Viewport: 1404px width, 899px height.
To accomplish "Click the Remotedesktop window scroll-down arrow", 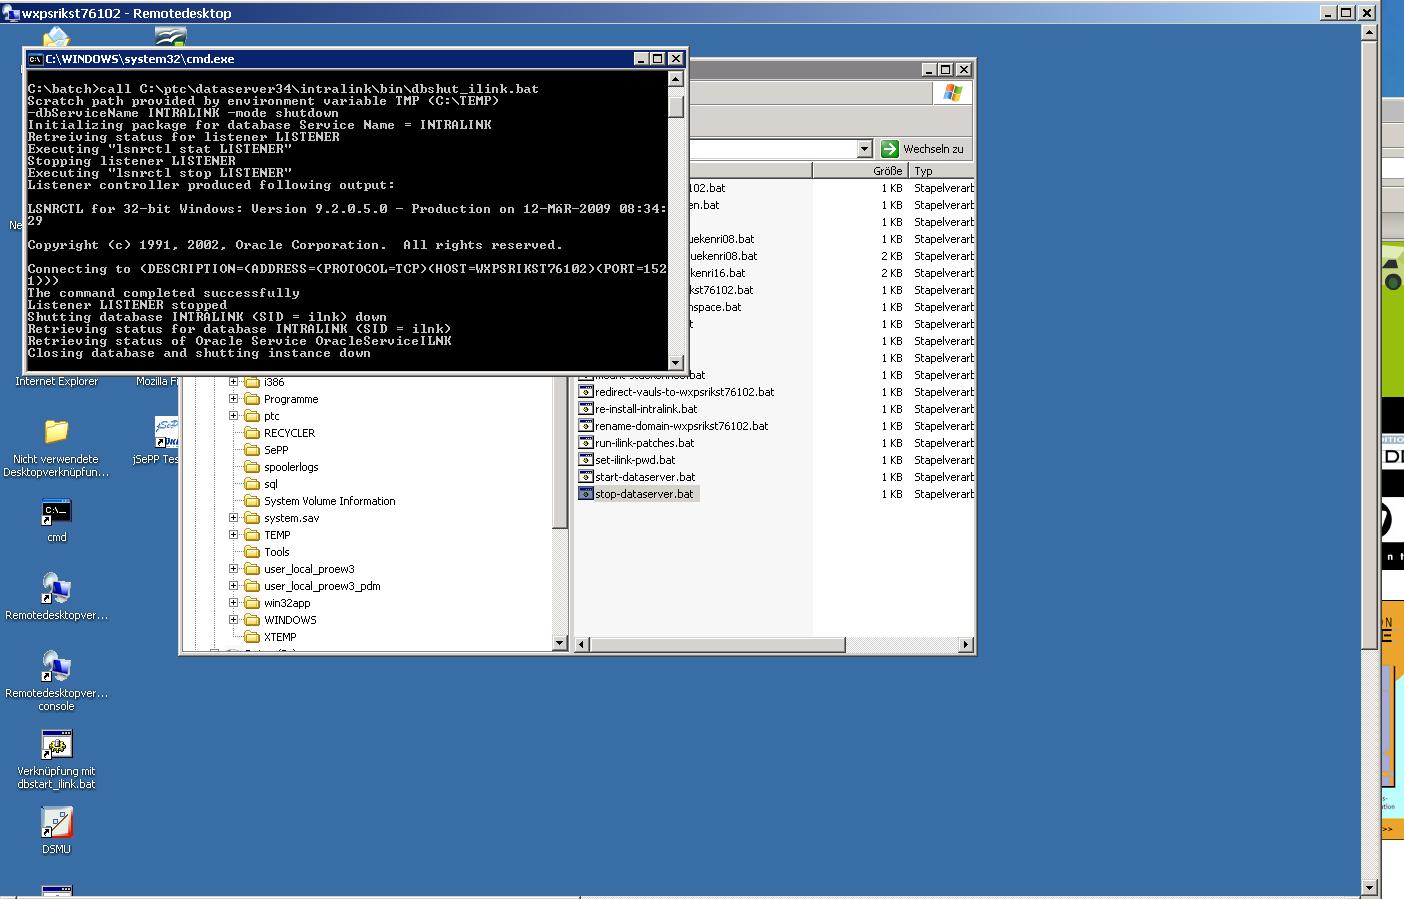I will [1370, 887].
